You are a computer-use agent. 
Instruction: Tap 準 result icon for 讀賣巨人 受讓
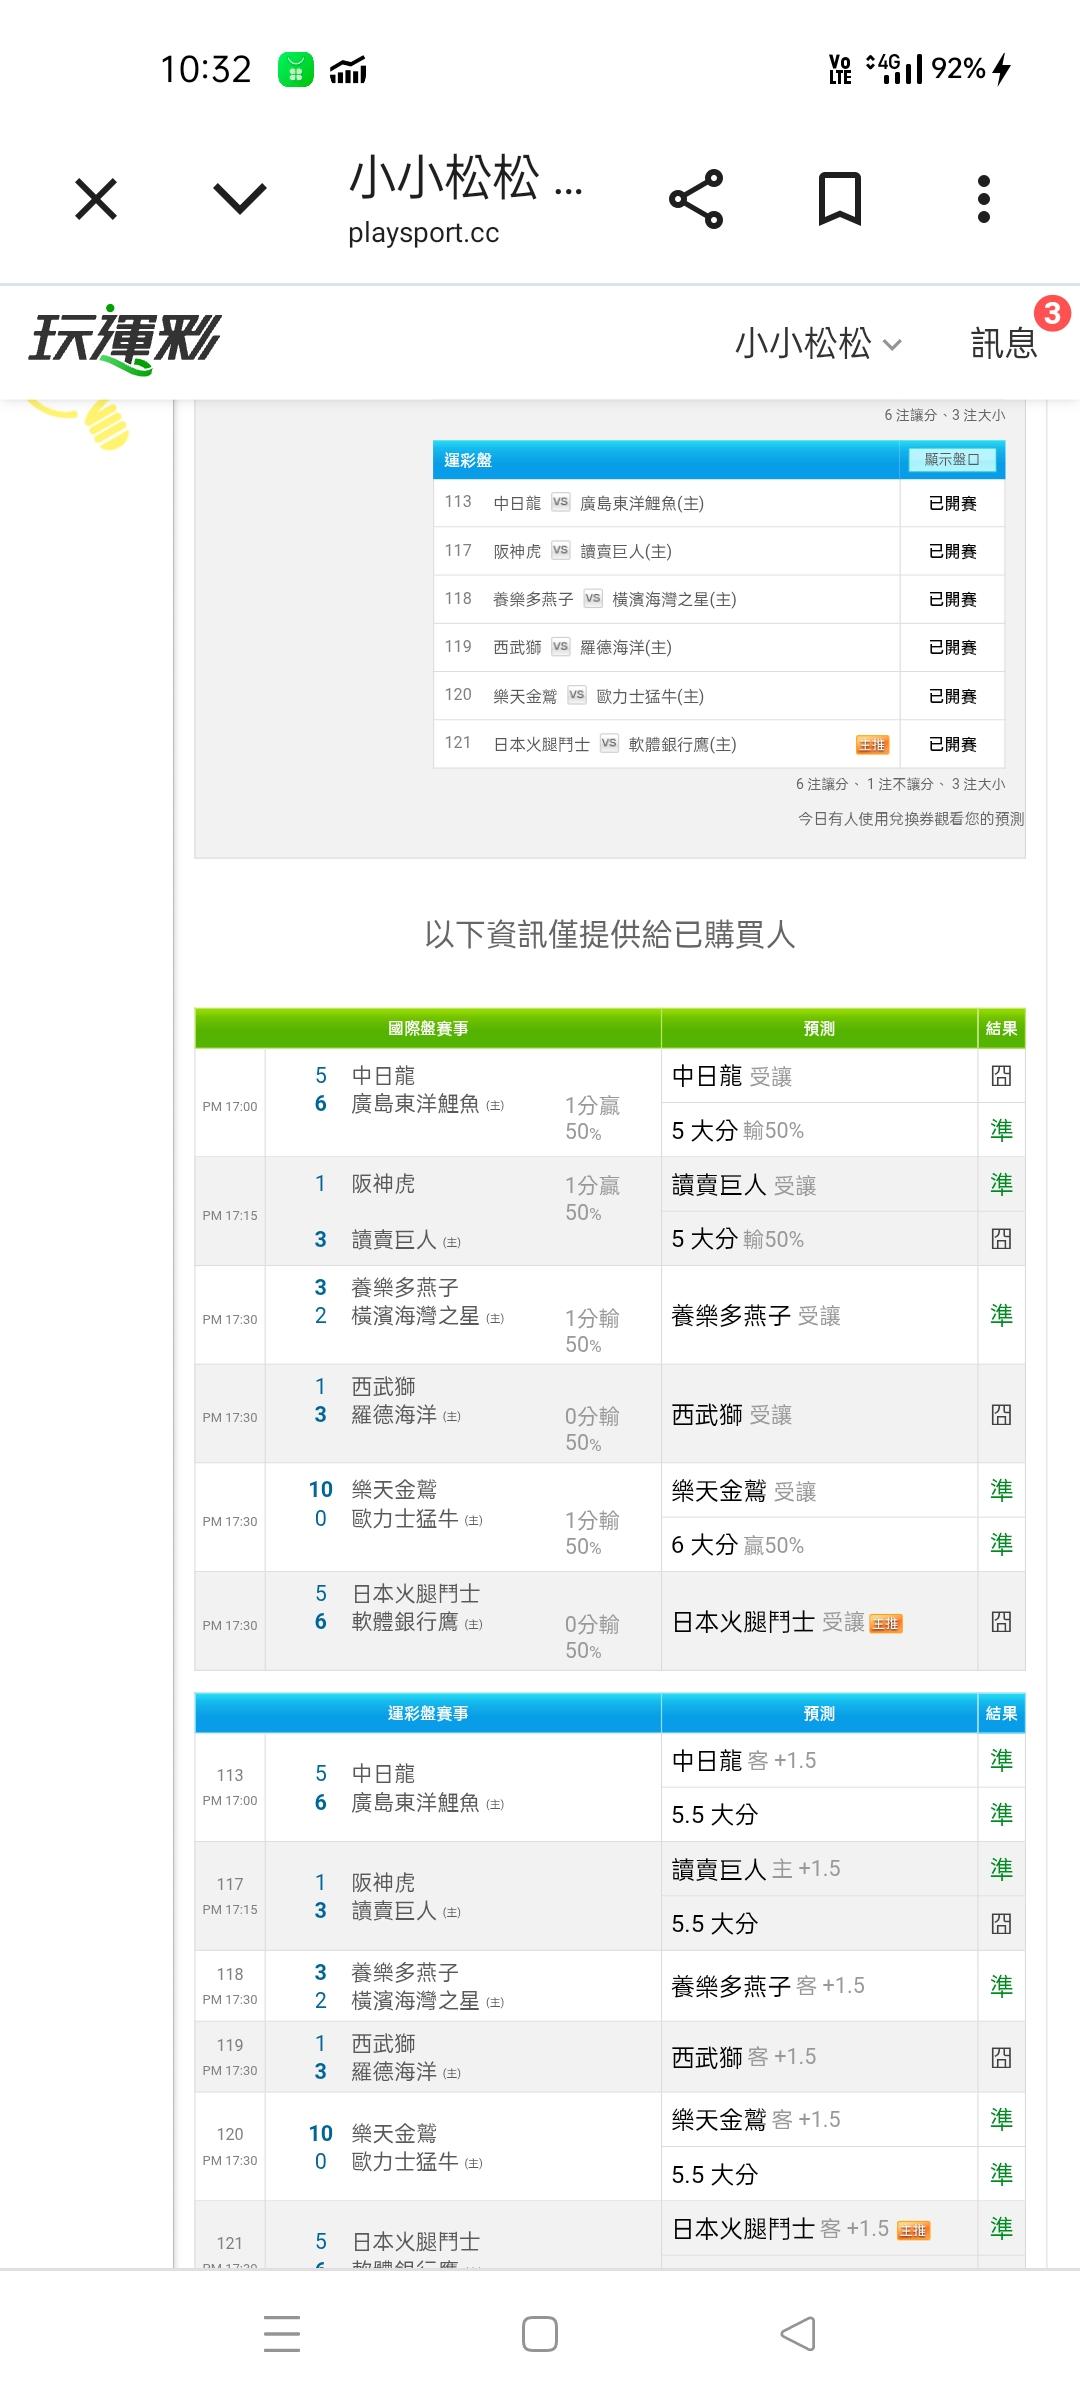[1001, 1185]
